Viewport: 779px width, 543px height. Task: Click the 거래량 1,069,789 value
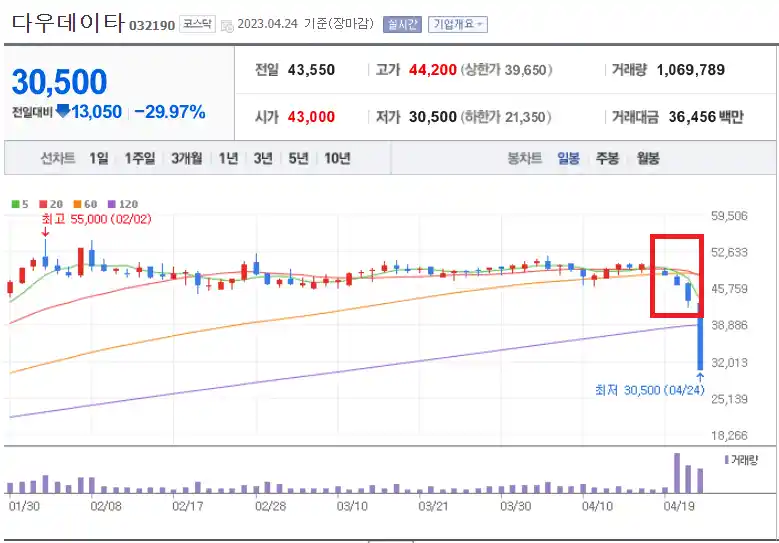point(691,70)
